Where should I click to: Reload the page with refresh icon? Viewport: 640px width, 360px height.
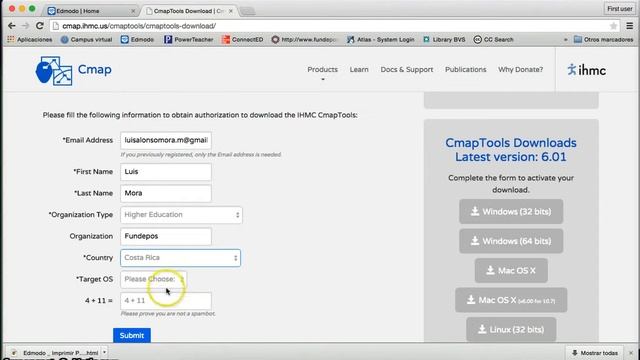pos(40,26)
